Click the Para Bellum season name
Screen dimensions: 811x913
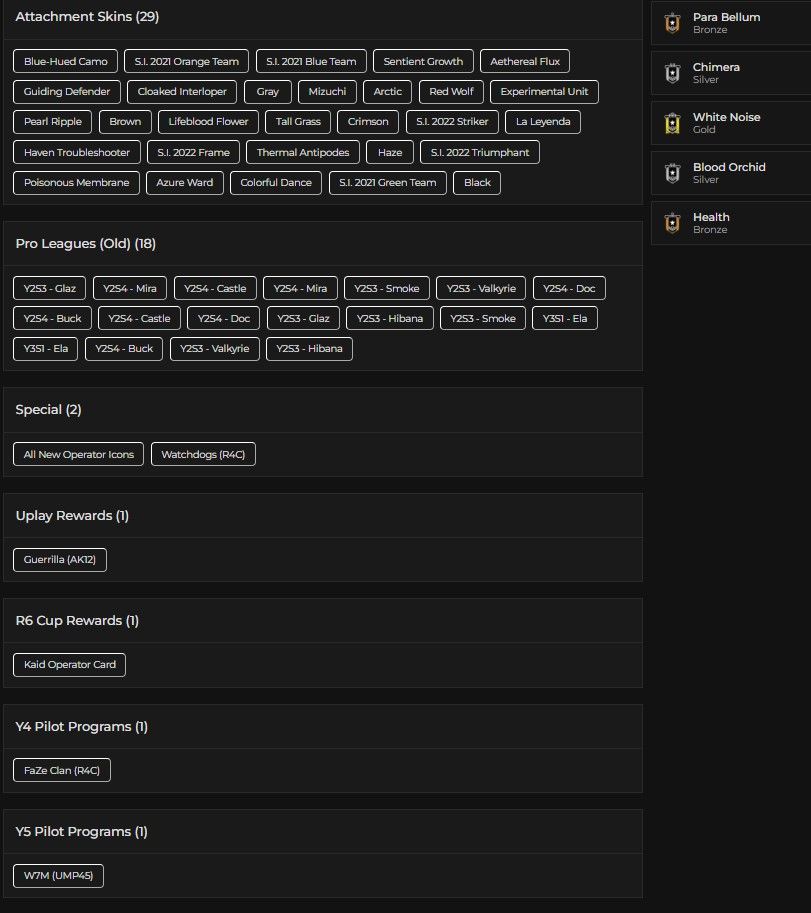pyautogui.click(x=727, y=17)
